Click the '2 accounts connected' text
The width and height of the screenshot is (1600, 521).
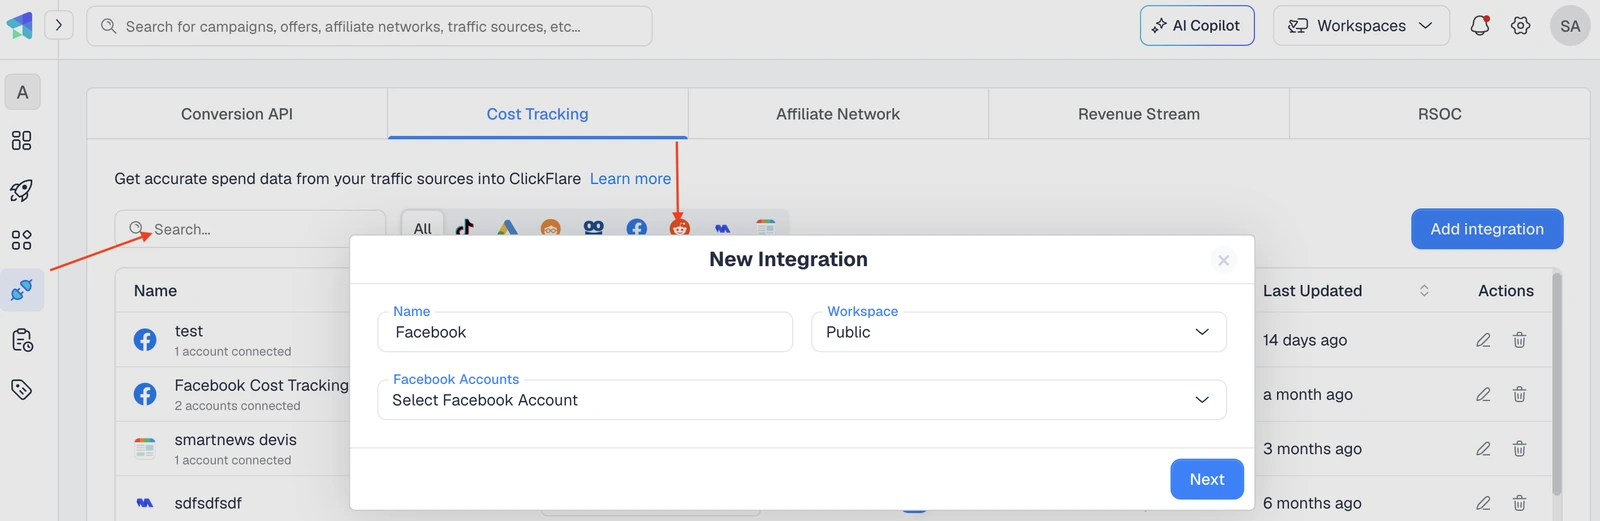[238, 406]
